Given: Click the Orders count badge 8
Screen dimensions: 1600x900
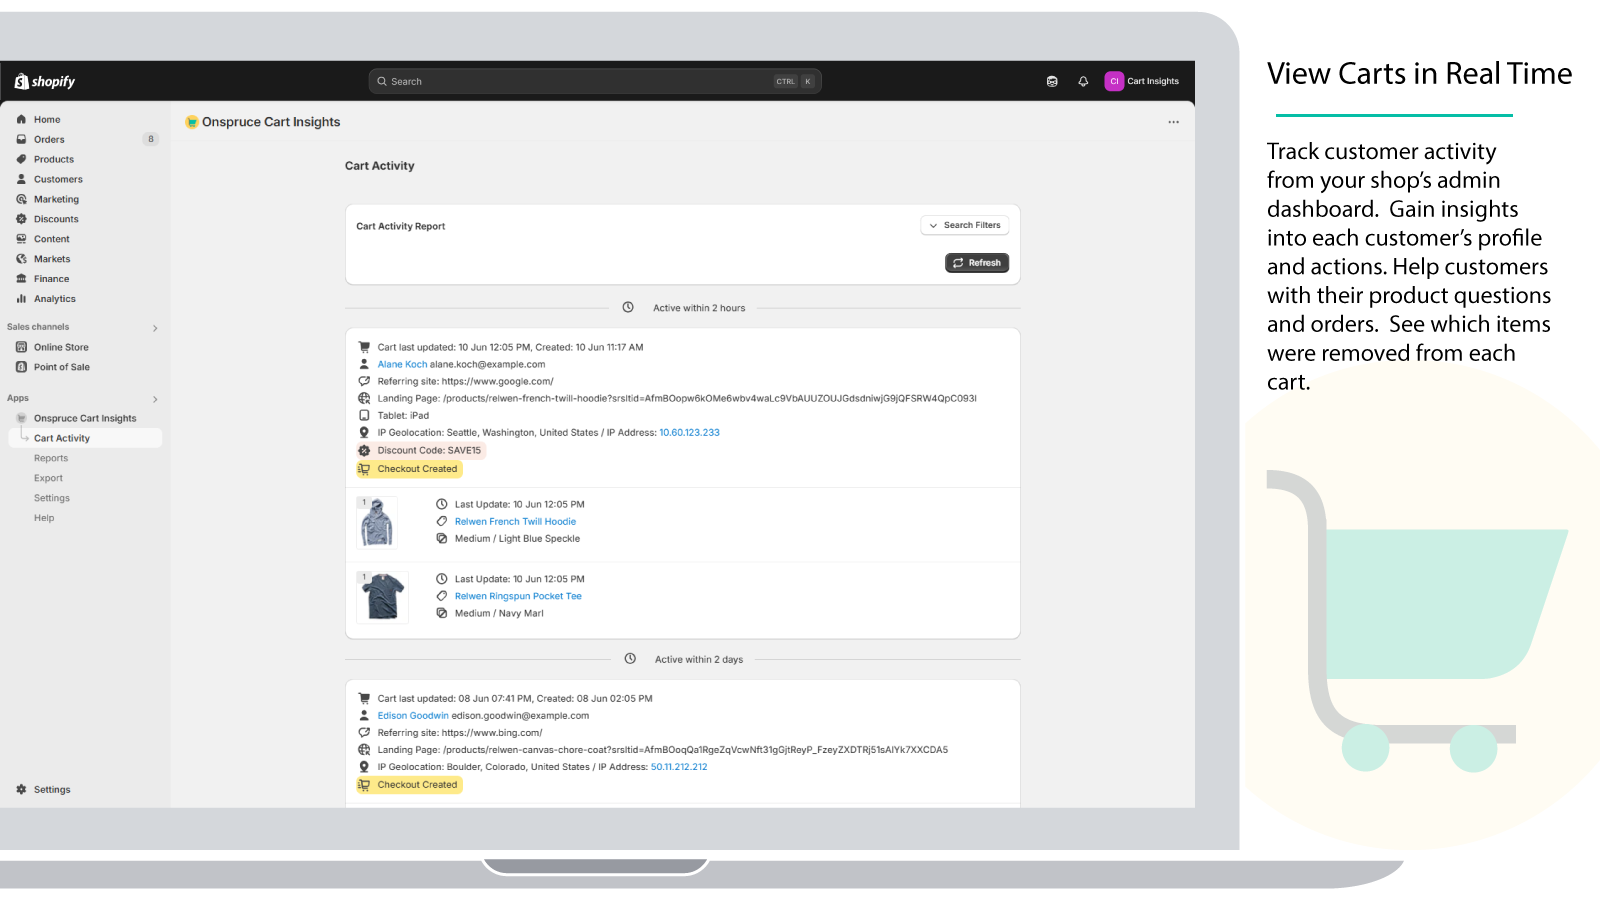Looking at the screenshot, I should tap(151, 140).
